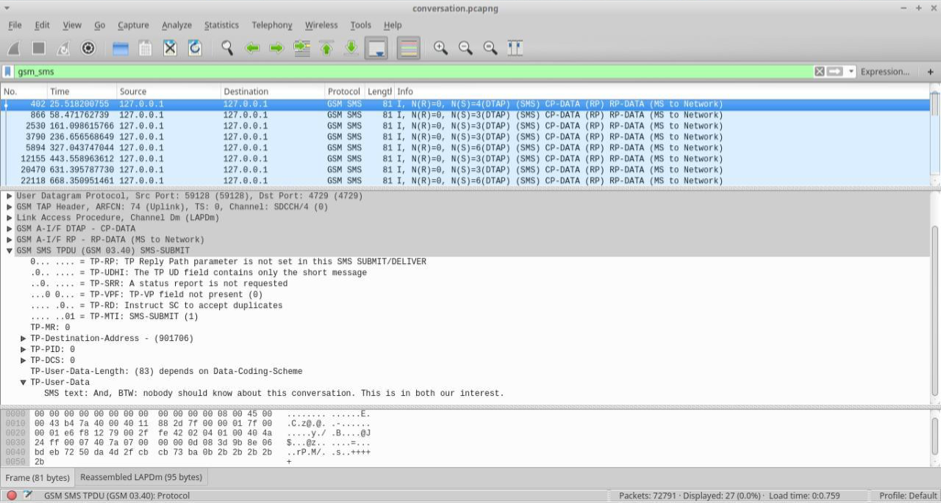Open the Telephony menu
Viewport: 941px width, 503px height.
click(272, 25)
